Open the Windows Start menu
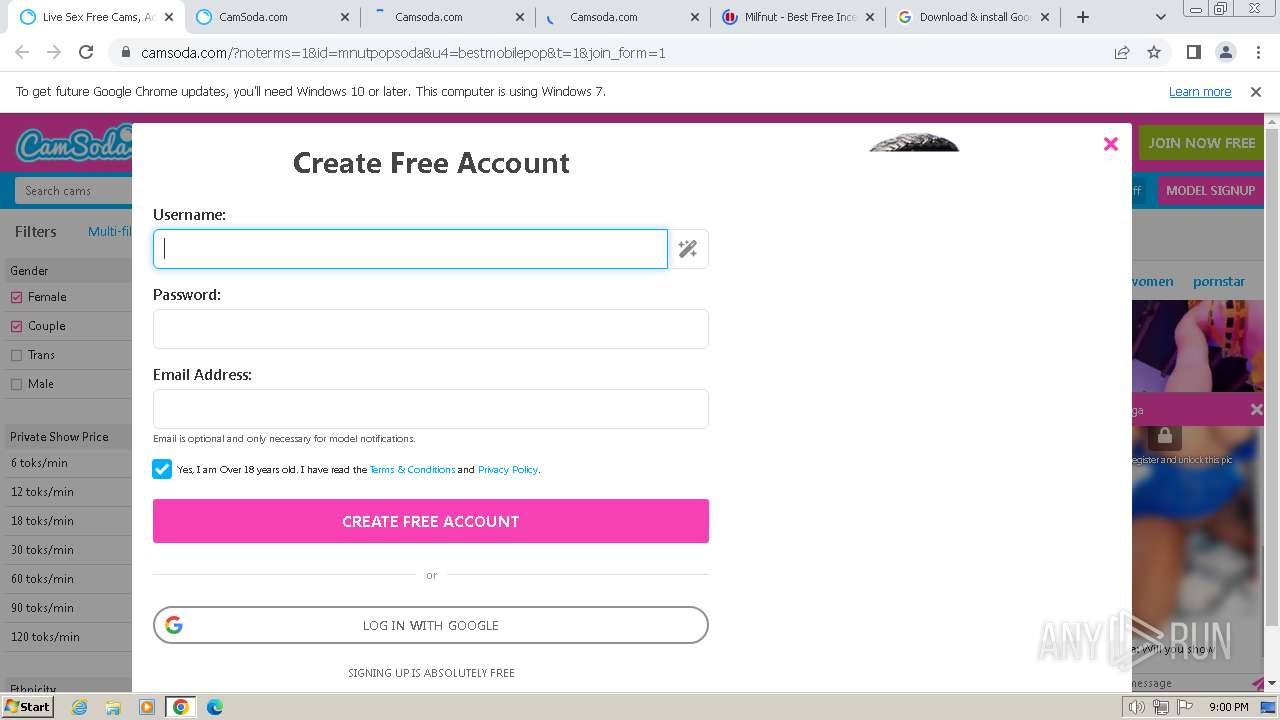Image resolution: width=1280 pixels, height=720 pixels. [x=27, y=707]
